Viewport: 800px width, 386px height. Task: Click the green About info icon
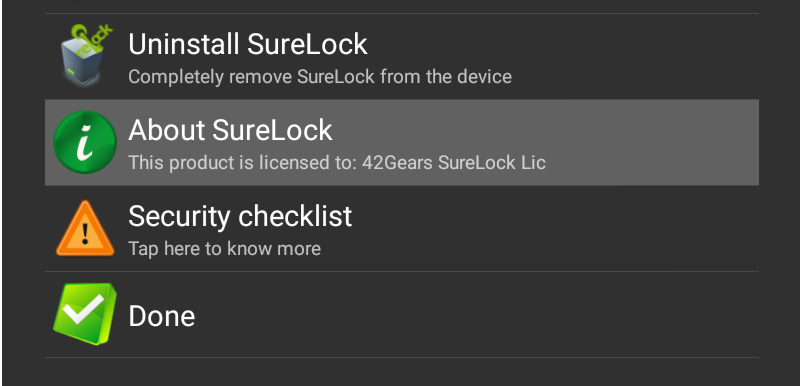[x=85, y=142]
